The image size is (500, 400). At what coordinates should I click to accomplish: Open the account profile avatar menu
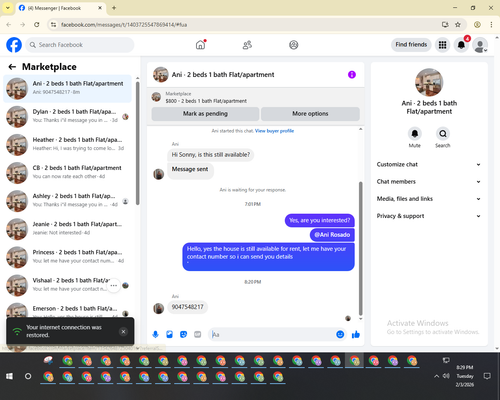click(x=480, y=45)
